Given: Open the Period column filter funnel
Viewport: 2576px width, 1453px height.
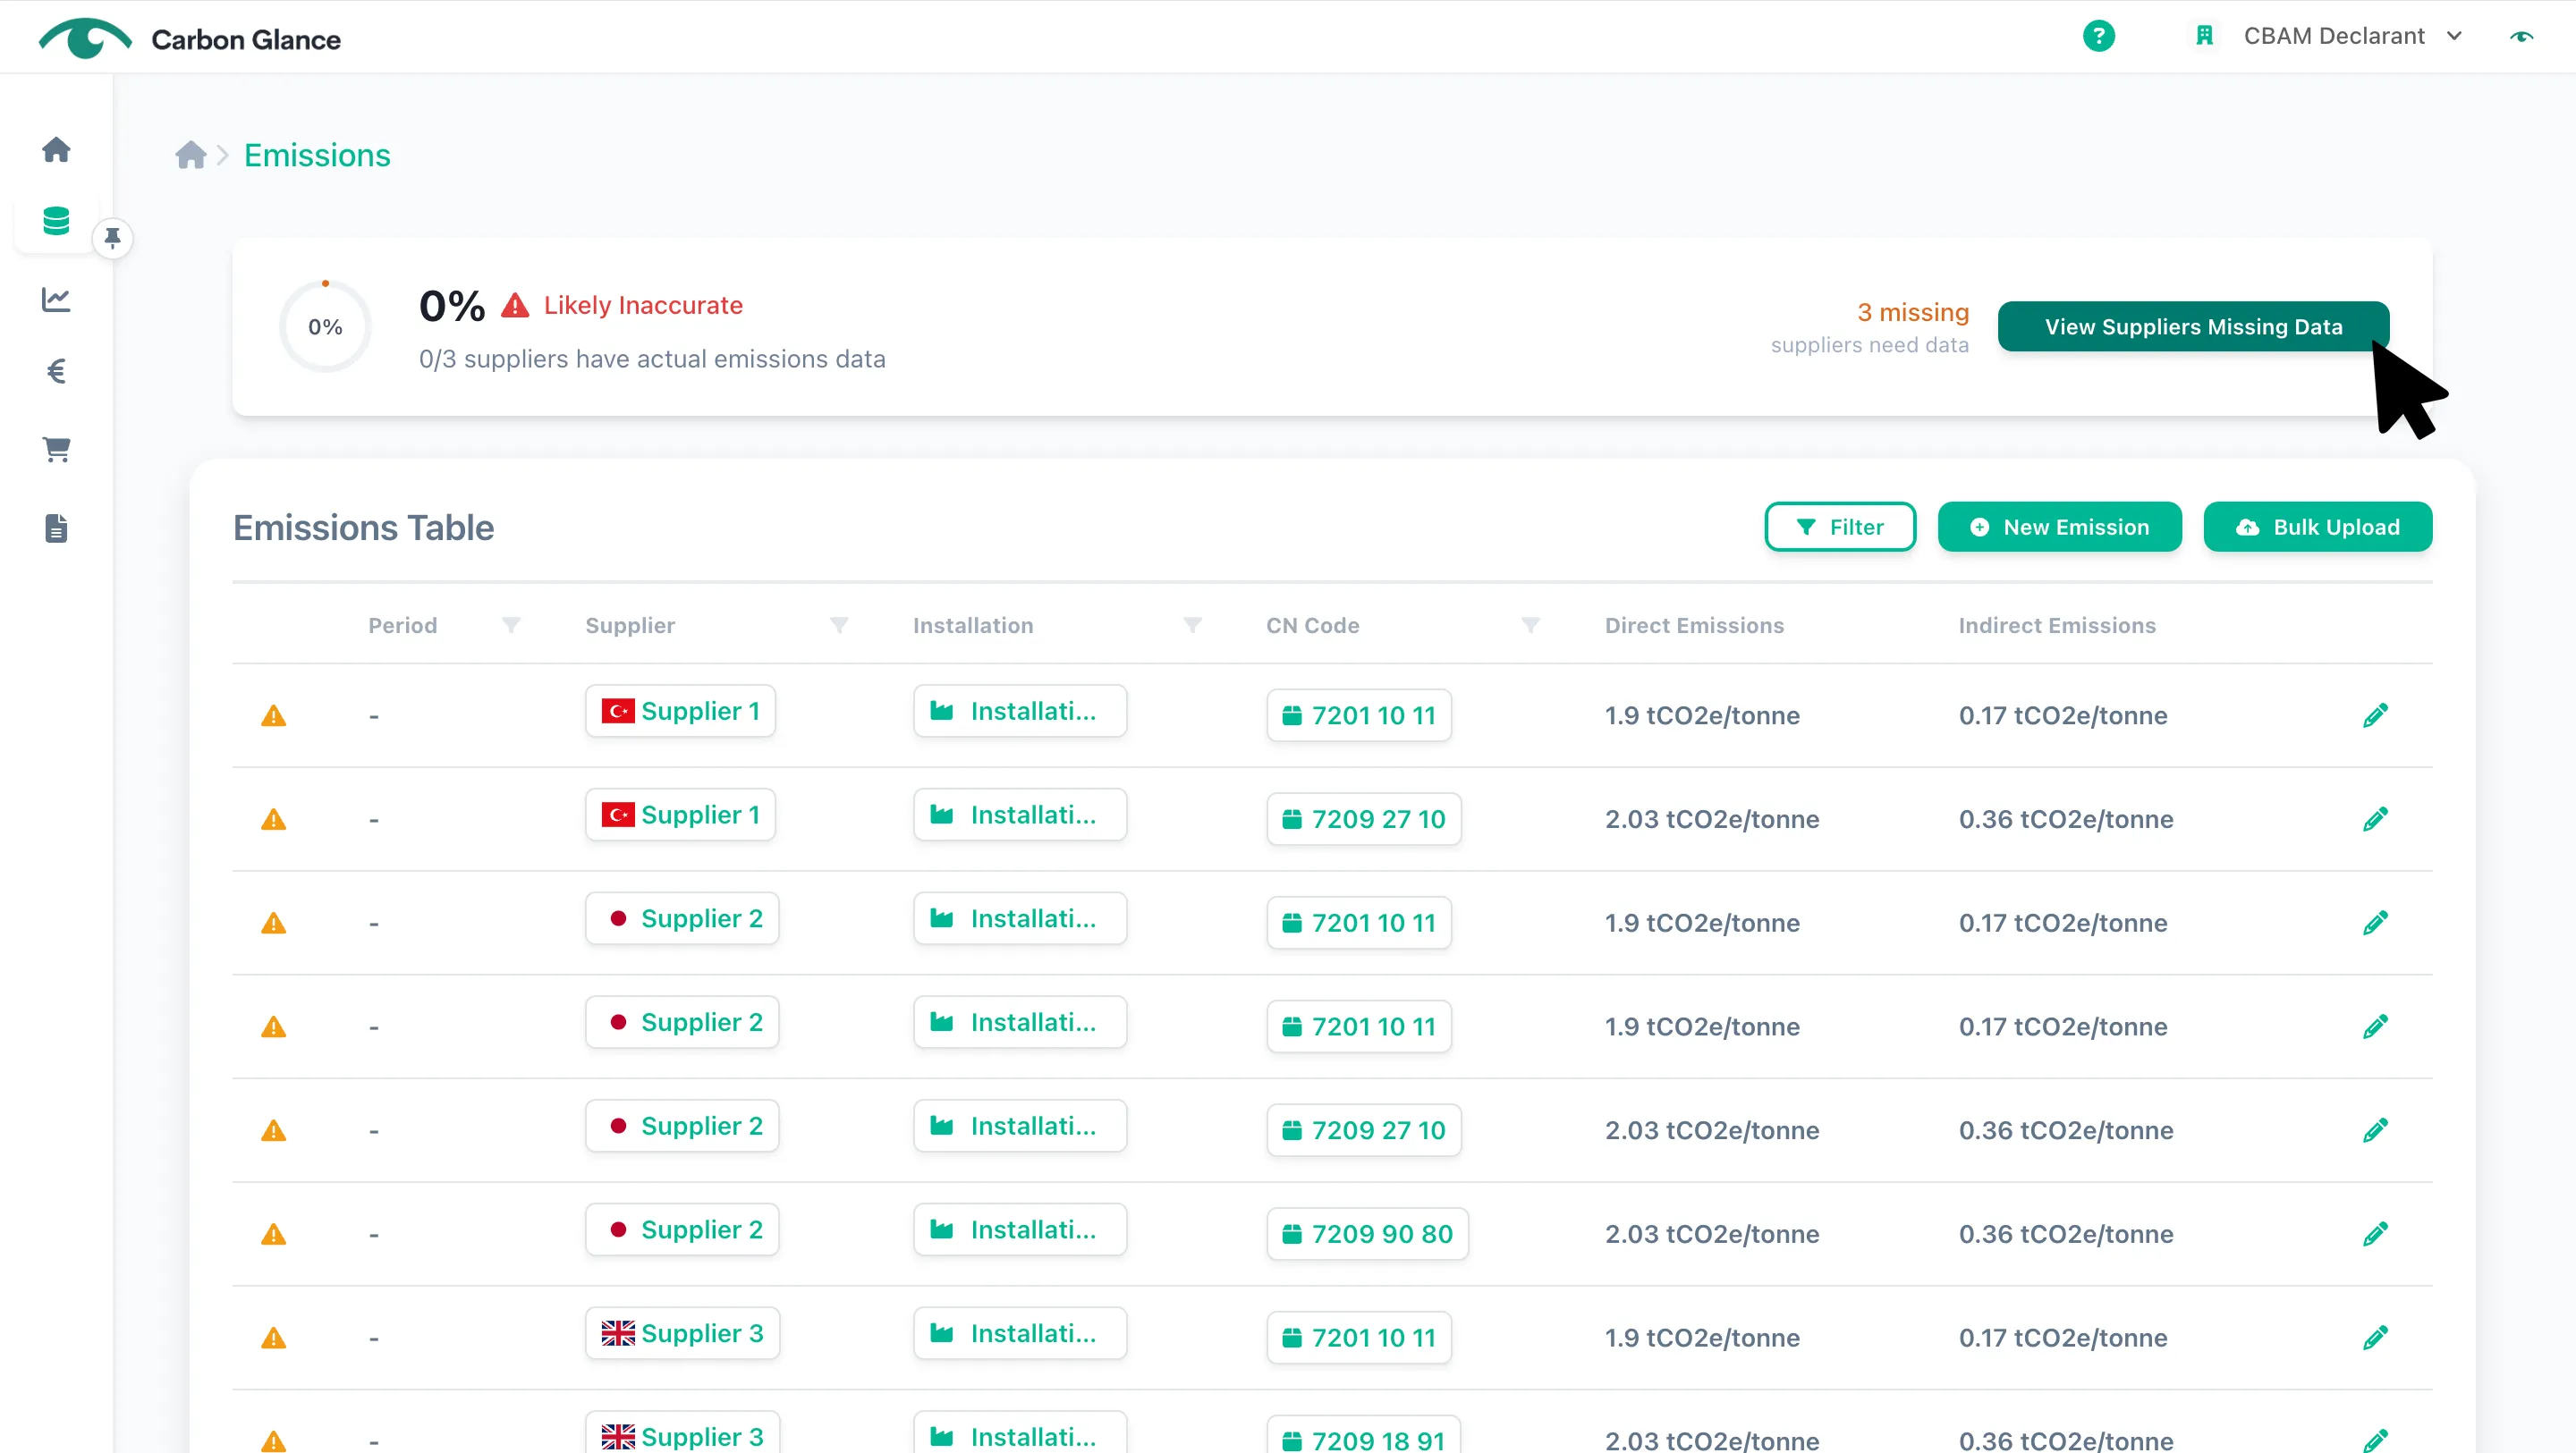Looking at the screenshot, I should point(511,625).
